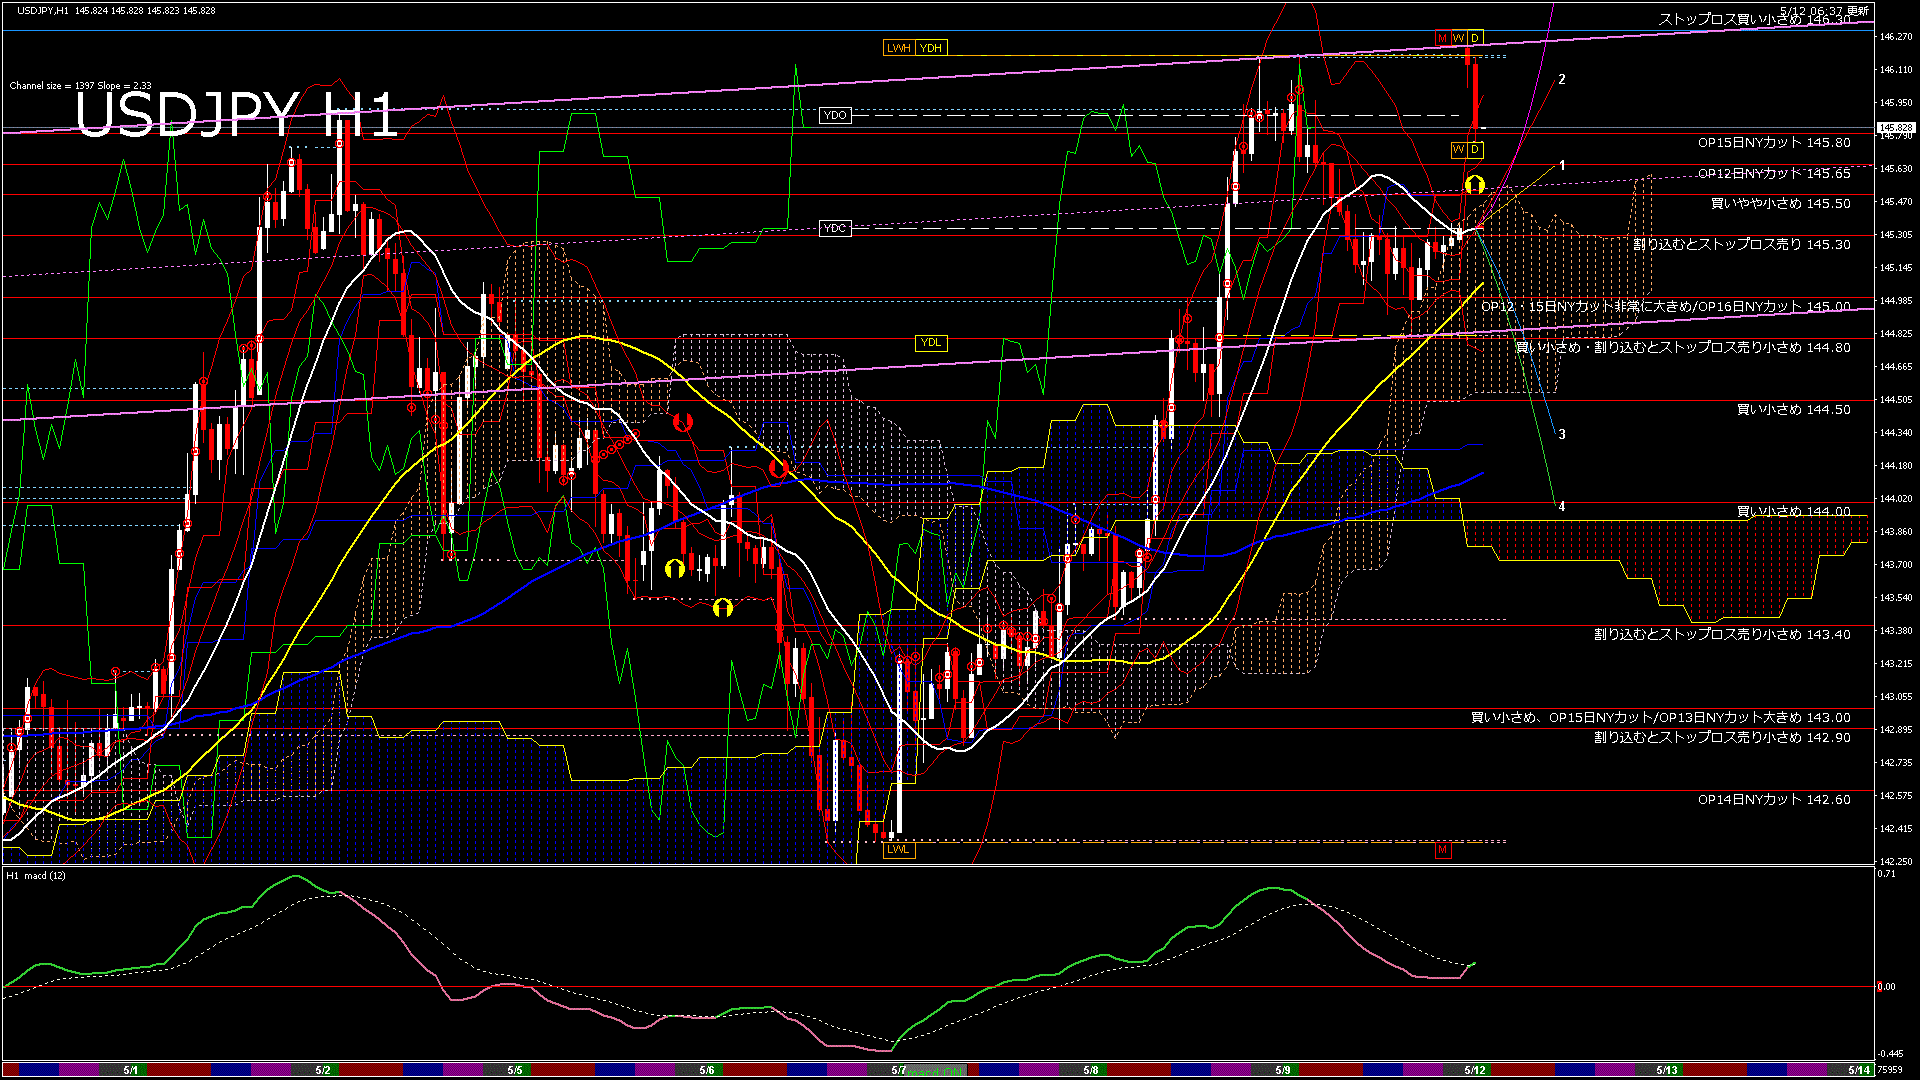The height and width of the screenshot is (1080, 1920).
Task: Select the YDO open-price label
Action: (x=834, y=115)
